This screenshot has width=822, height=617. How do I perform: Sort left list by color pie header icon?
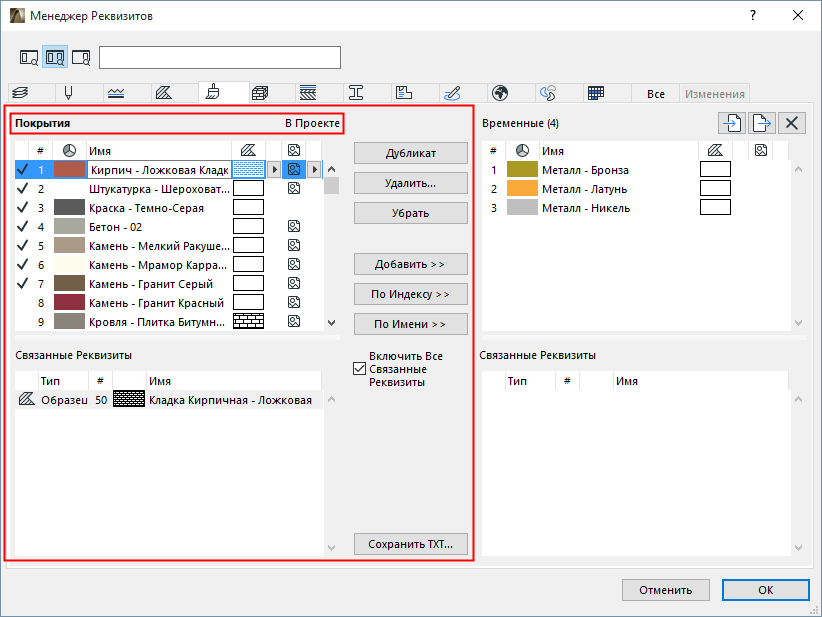(x=69, y=151)
